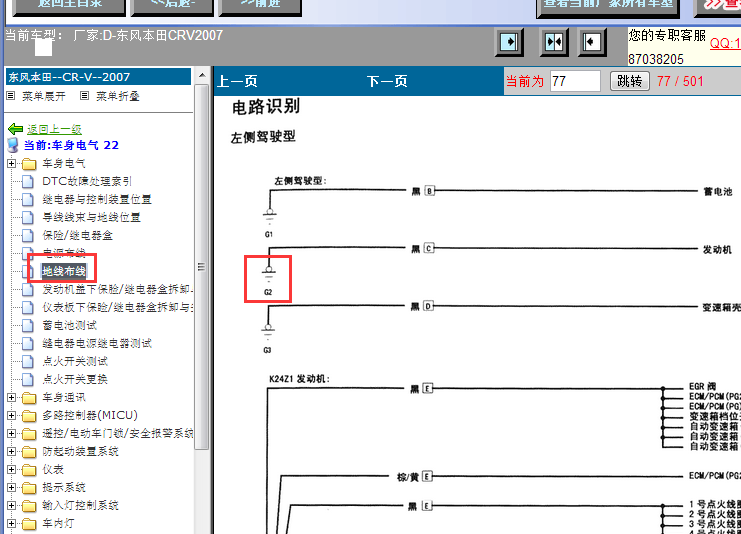Expand the 多路控制器(MICU) tree node

[12, 415]
